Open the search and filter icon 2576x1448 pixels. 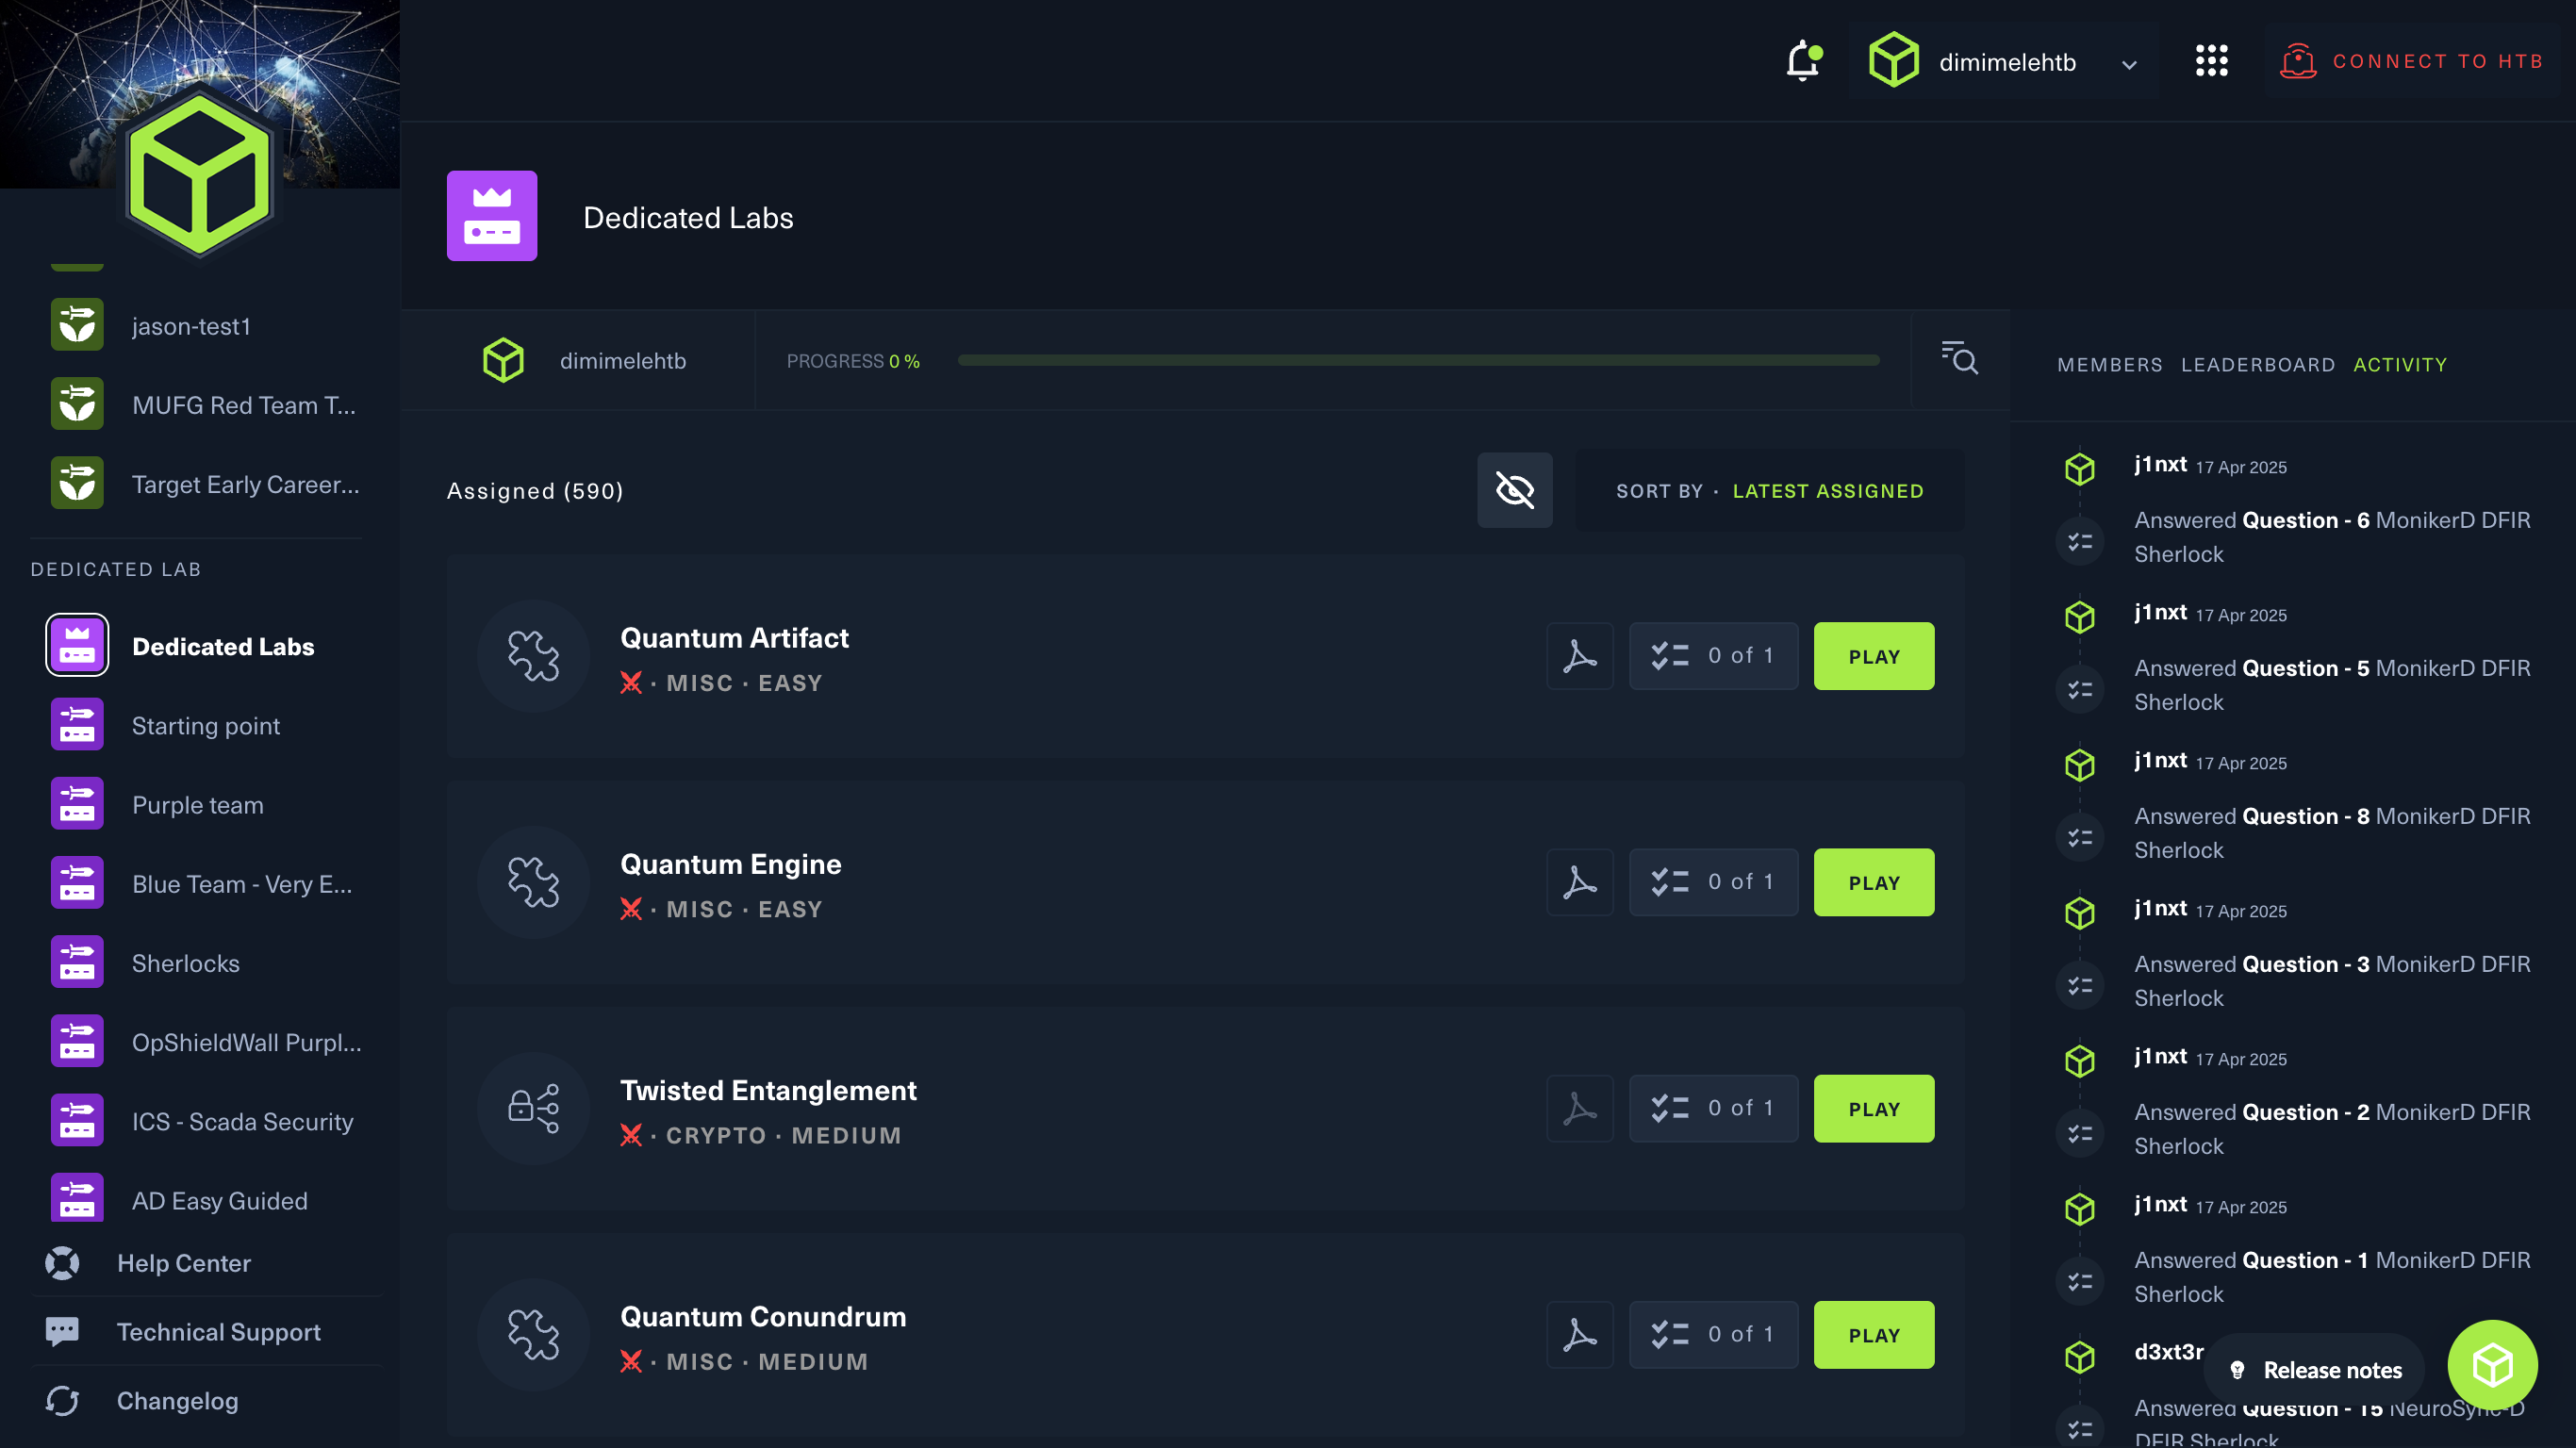pyautogui.click(x=1959, y=358)
